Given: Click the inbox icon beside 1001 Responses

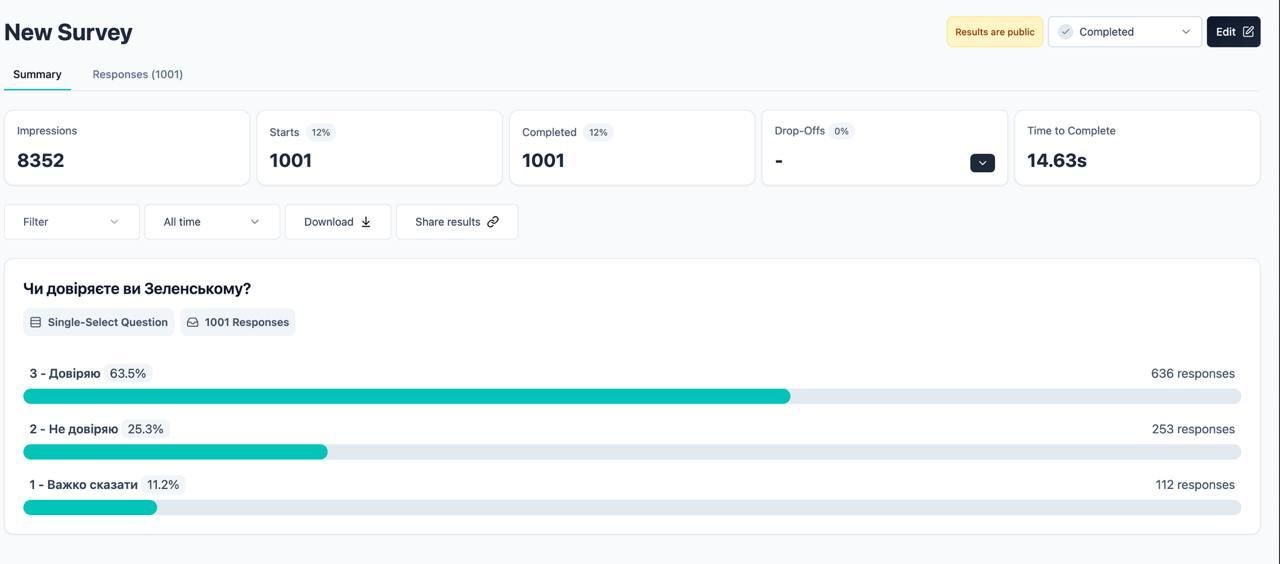Looking at the screenshot, I should pyautogui.click(x=193, y=322).
